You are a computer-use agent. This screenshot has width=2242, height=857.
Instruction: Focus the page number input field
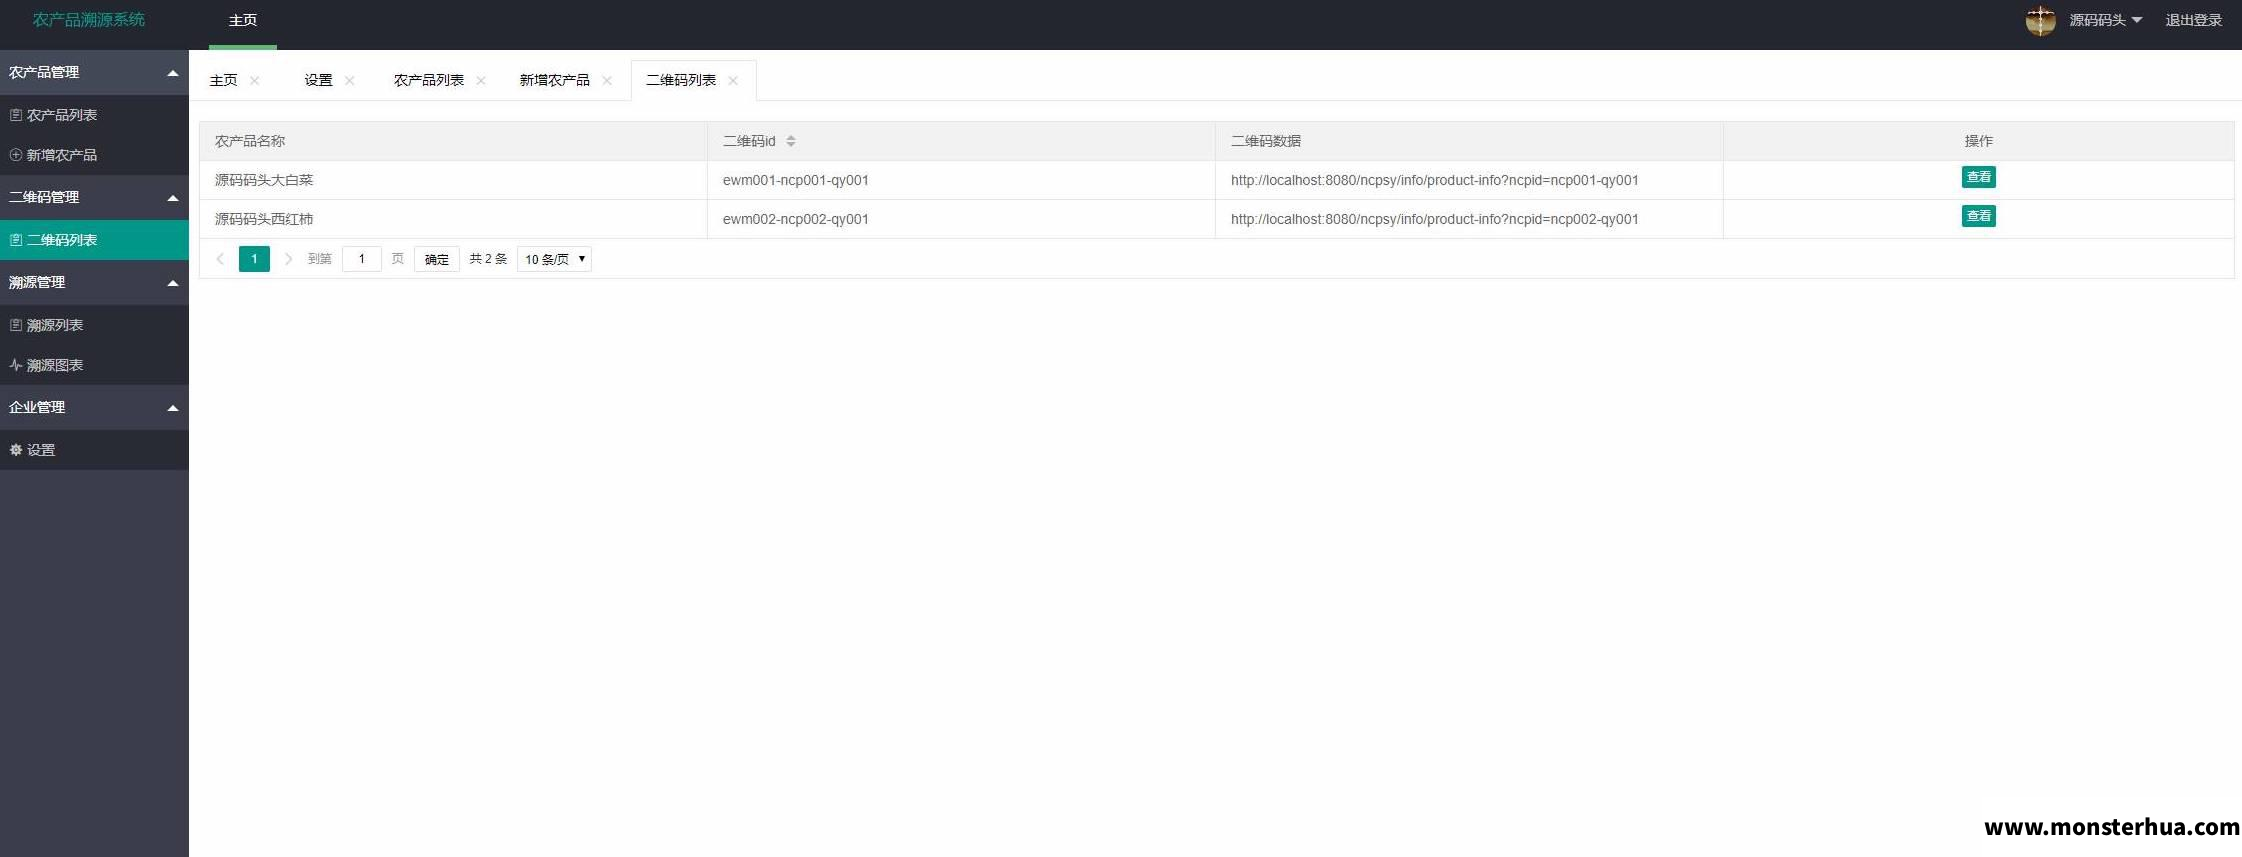[362, 259]
